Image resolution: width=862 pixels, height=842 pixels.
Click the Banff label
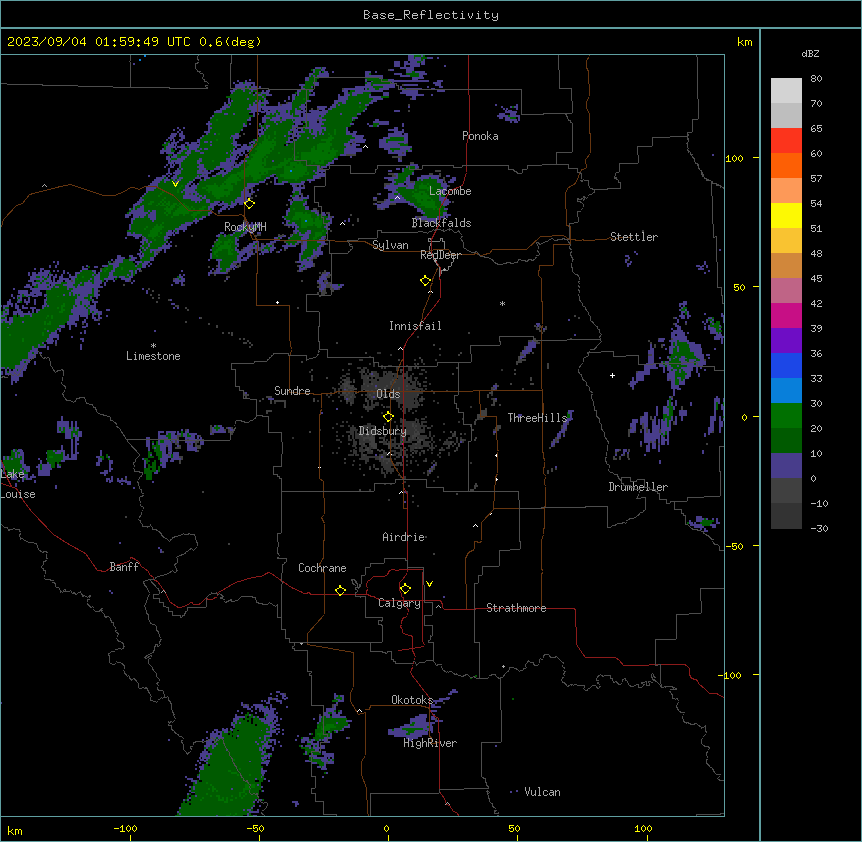pyautogui.click(x=124, y=567)
